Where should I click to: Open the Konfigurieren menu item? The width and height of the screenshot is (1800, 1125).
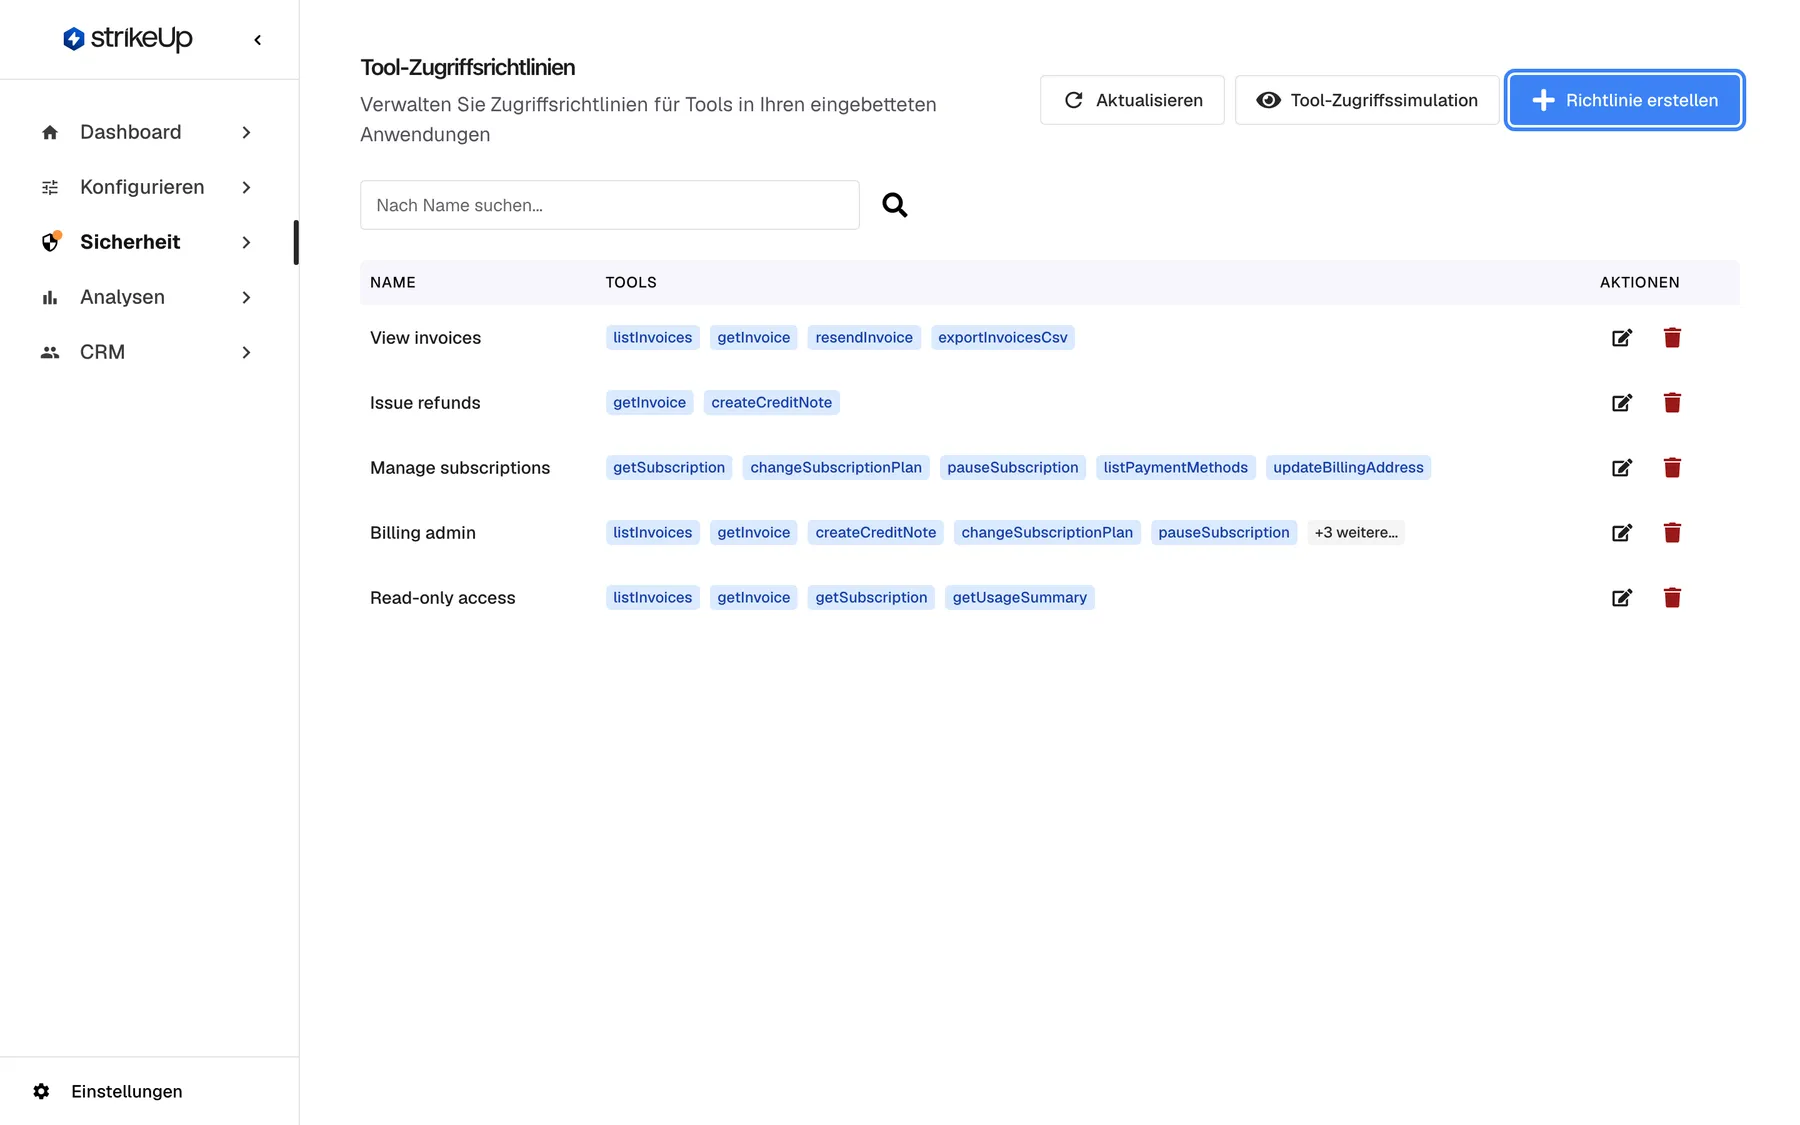click(148, 187)
